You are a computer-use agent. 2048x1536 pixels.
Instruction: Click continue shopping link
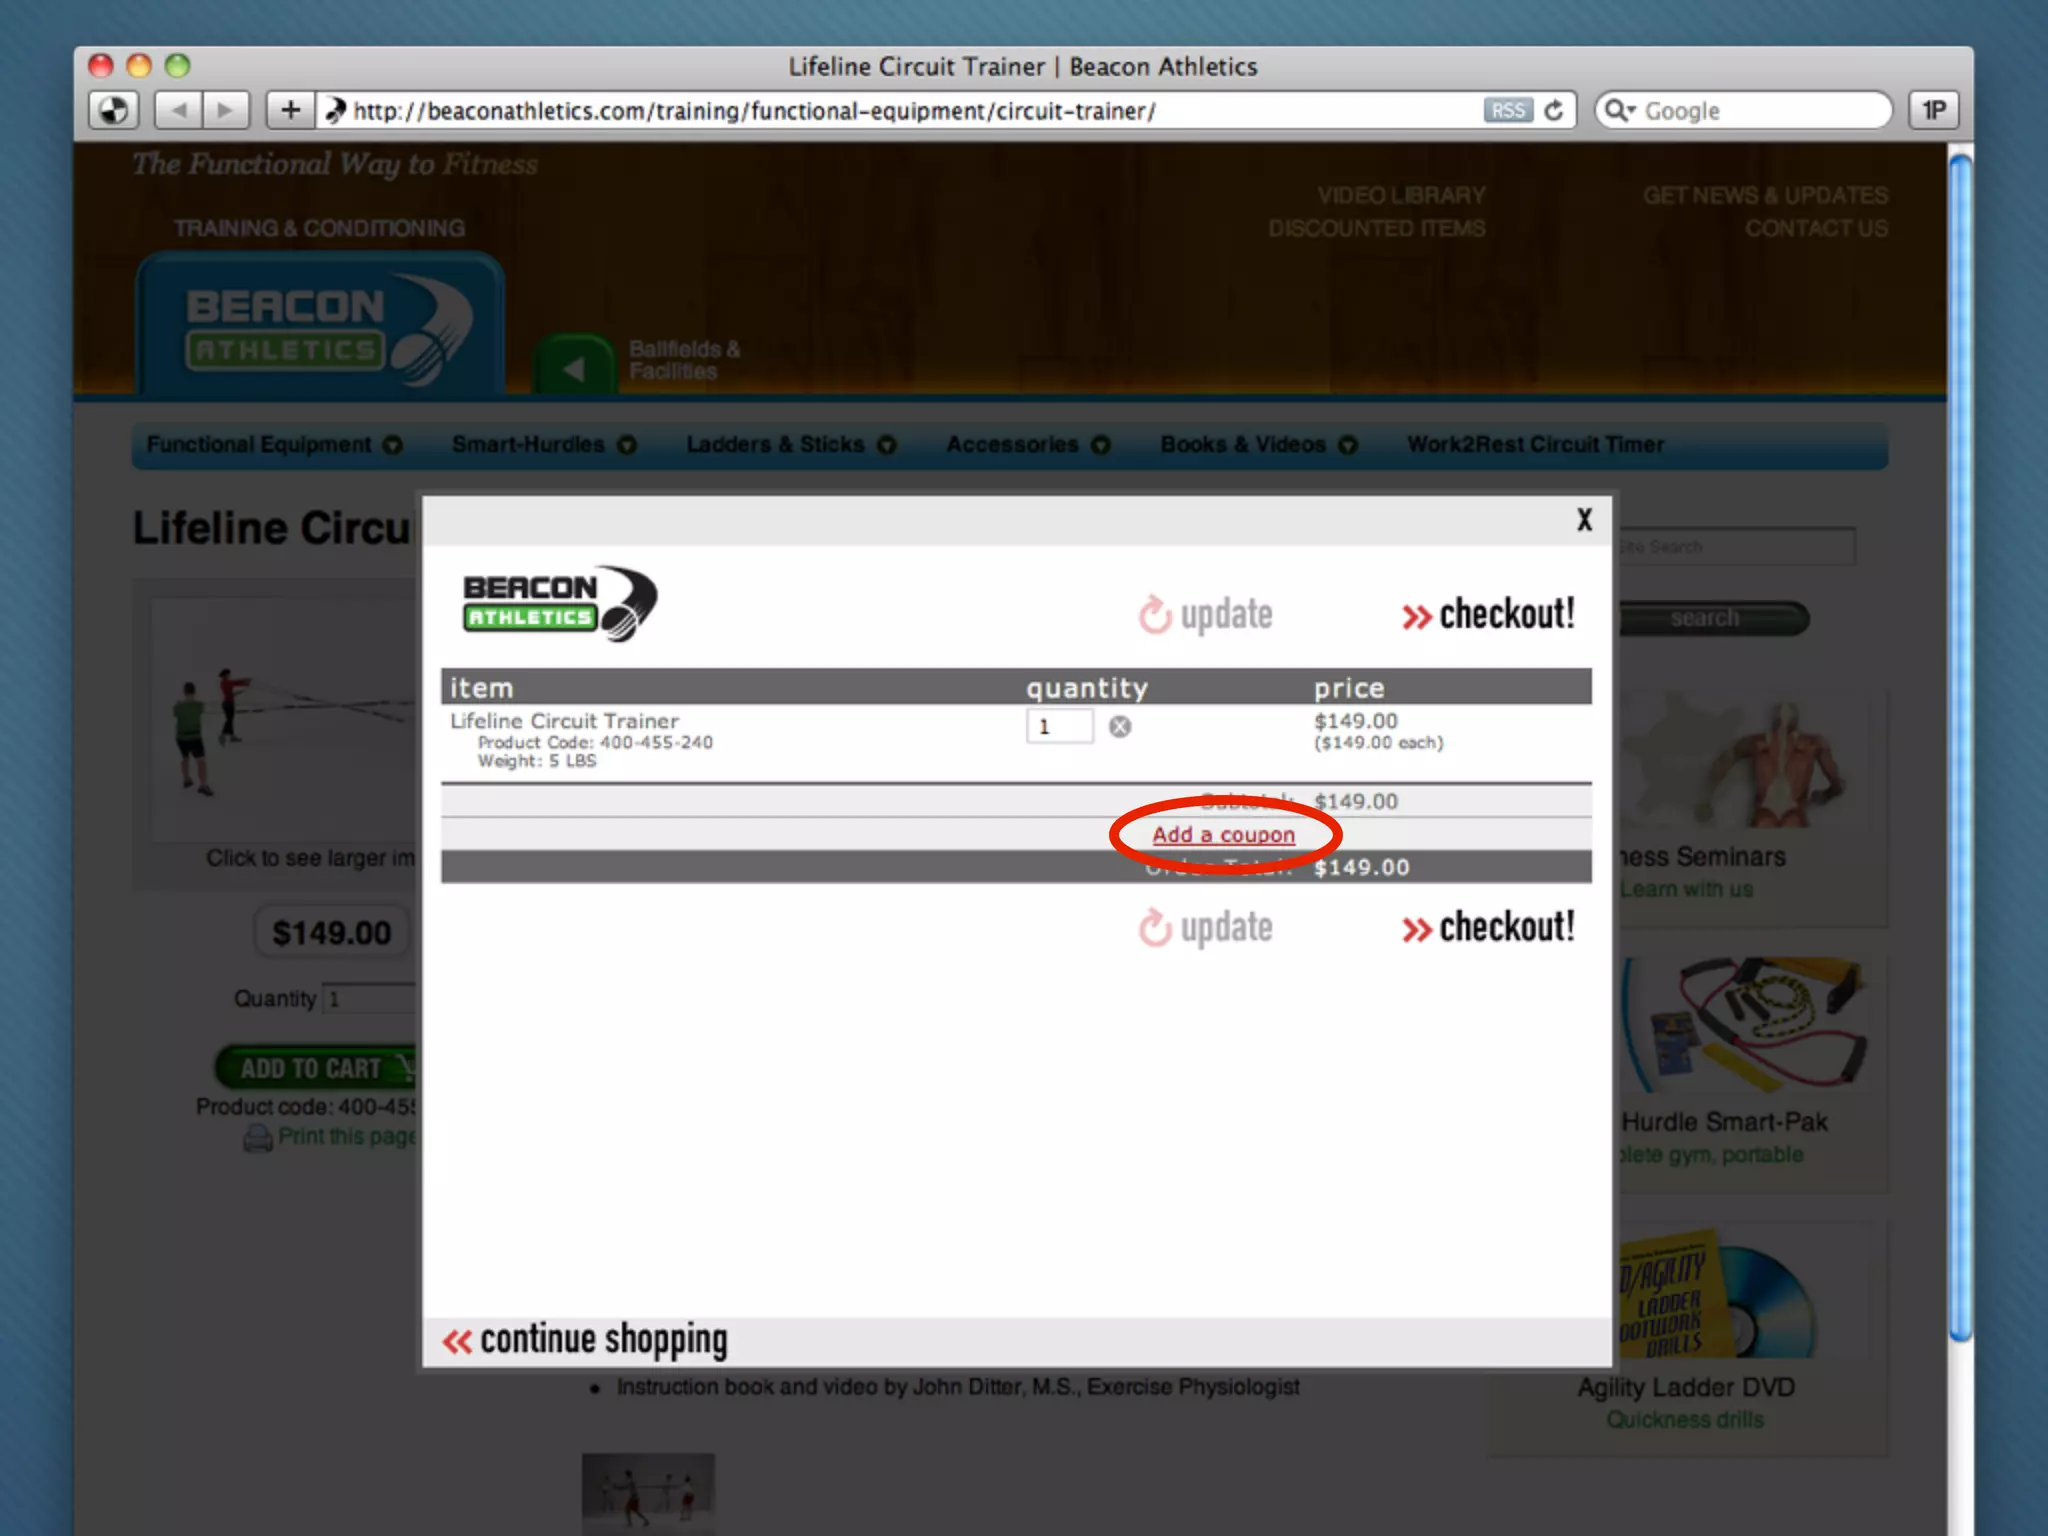[585, 1340]
